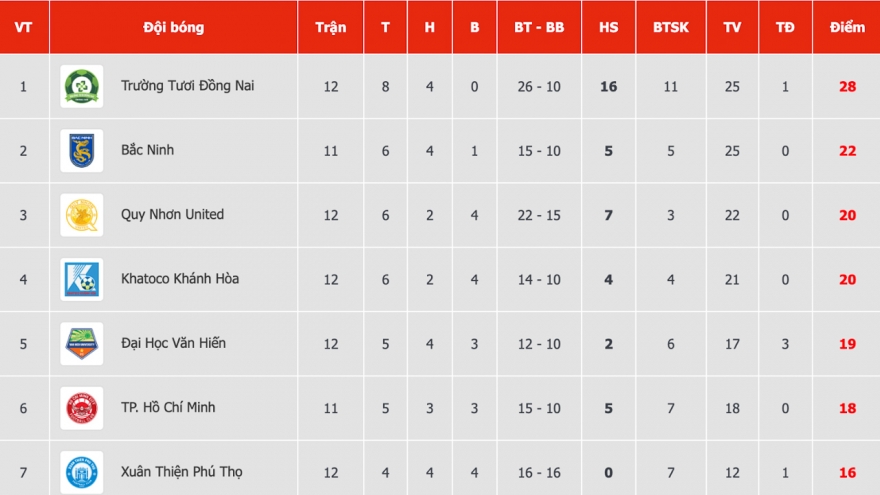Select the Quy Nhơn United team name

(x=172, y=214)
